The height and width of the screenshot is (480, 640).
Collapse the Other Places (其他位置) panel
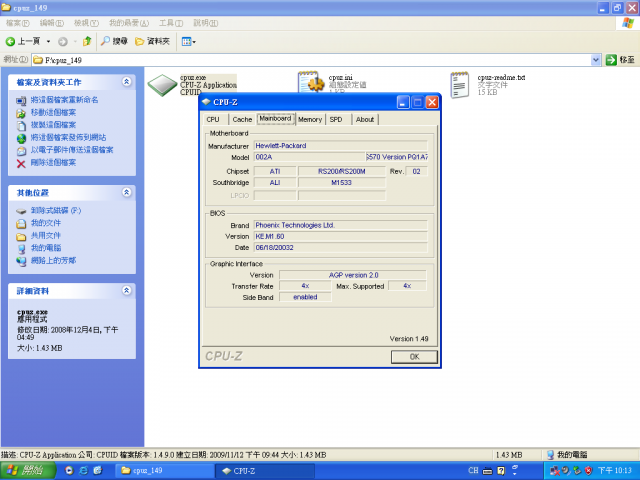pyautogui.click(x=127, y=192)
